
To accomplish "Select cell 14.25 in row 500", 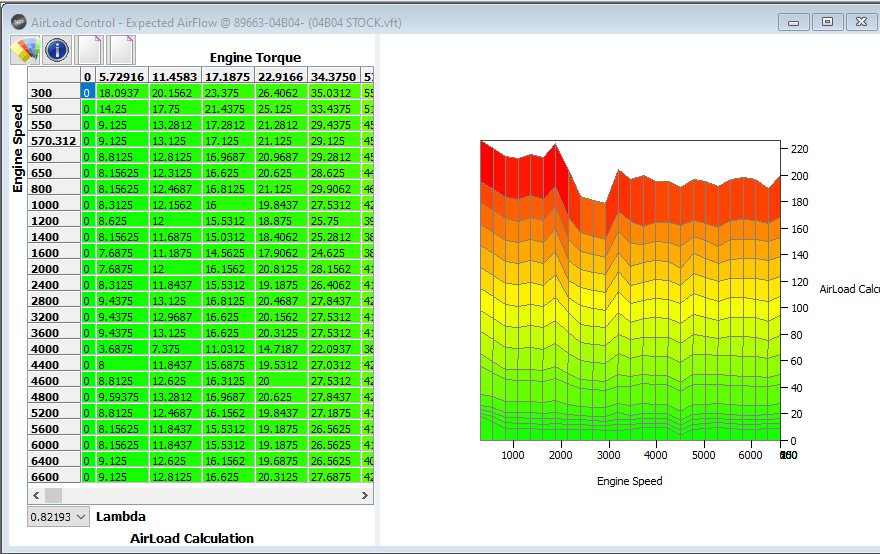I will (122, 109).
